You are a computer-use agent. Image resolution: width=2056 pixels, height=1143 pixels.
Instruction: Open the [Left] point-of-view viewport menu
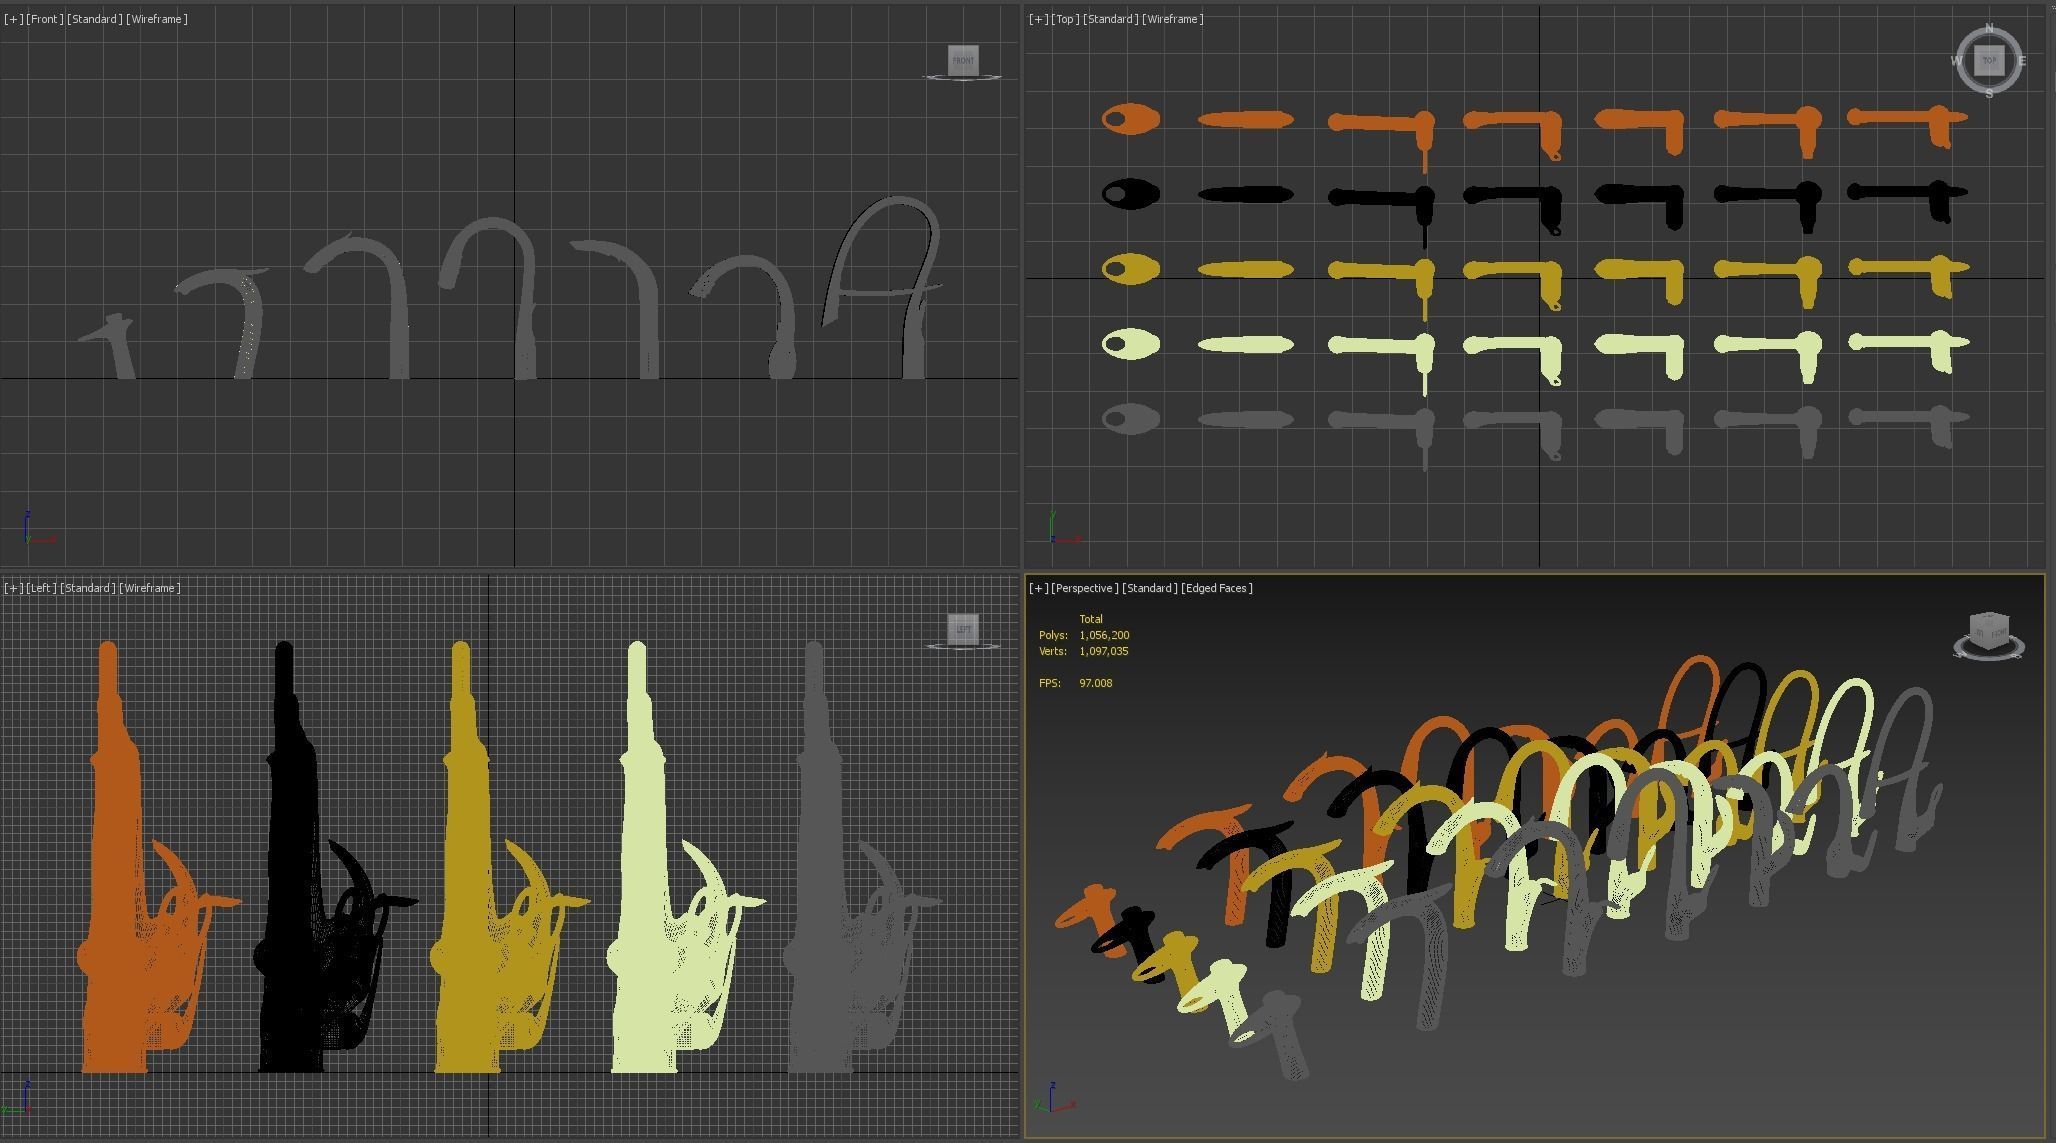click(41, 588)
